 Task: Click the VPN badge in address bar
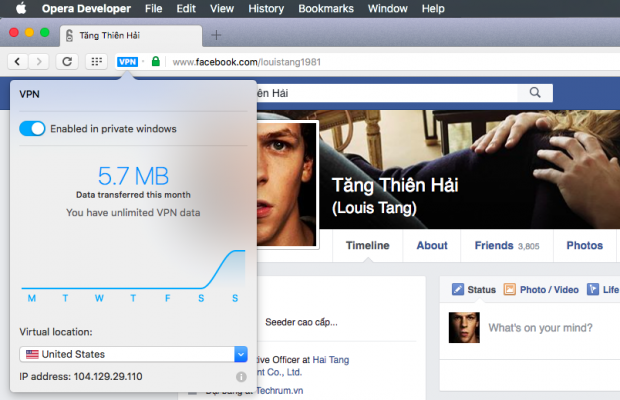click(x=127, y=61)
